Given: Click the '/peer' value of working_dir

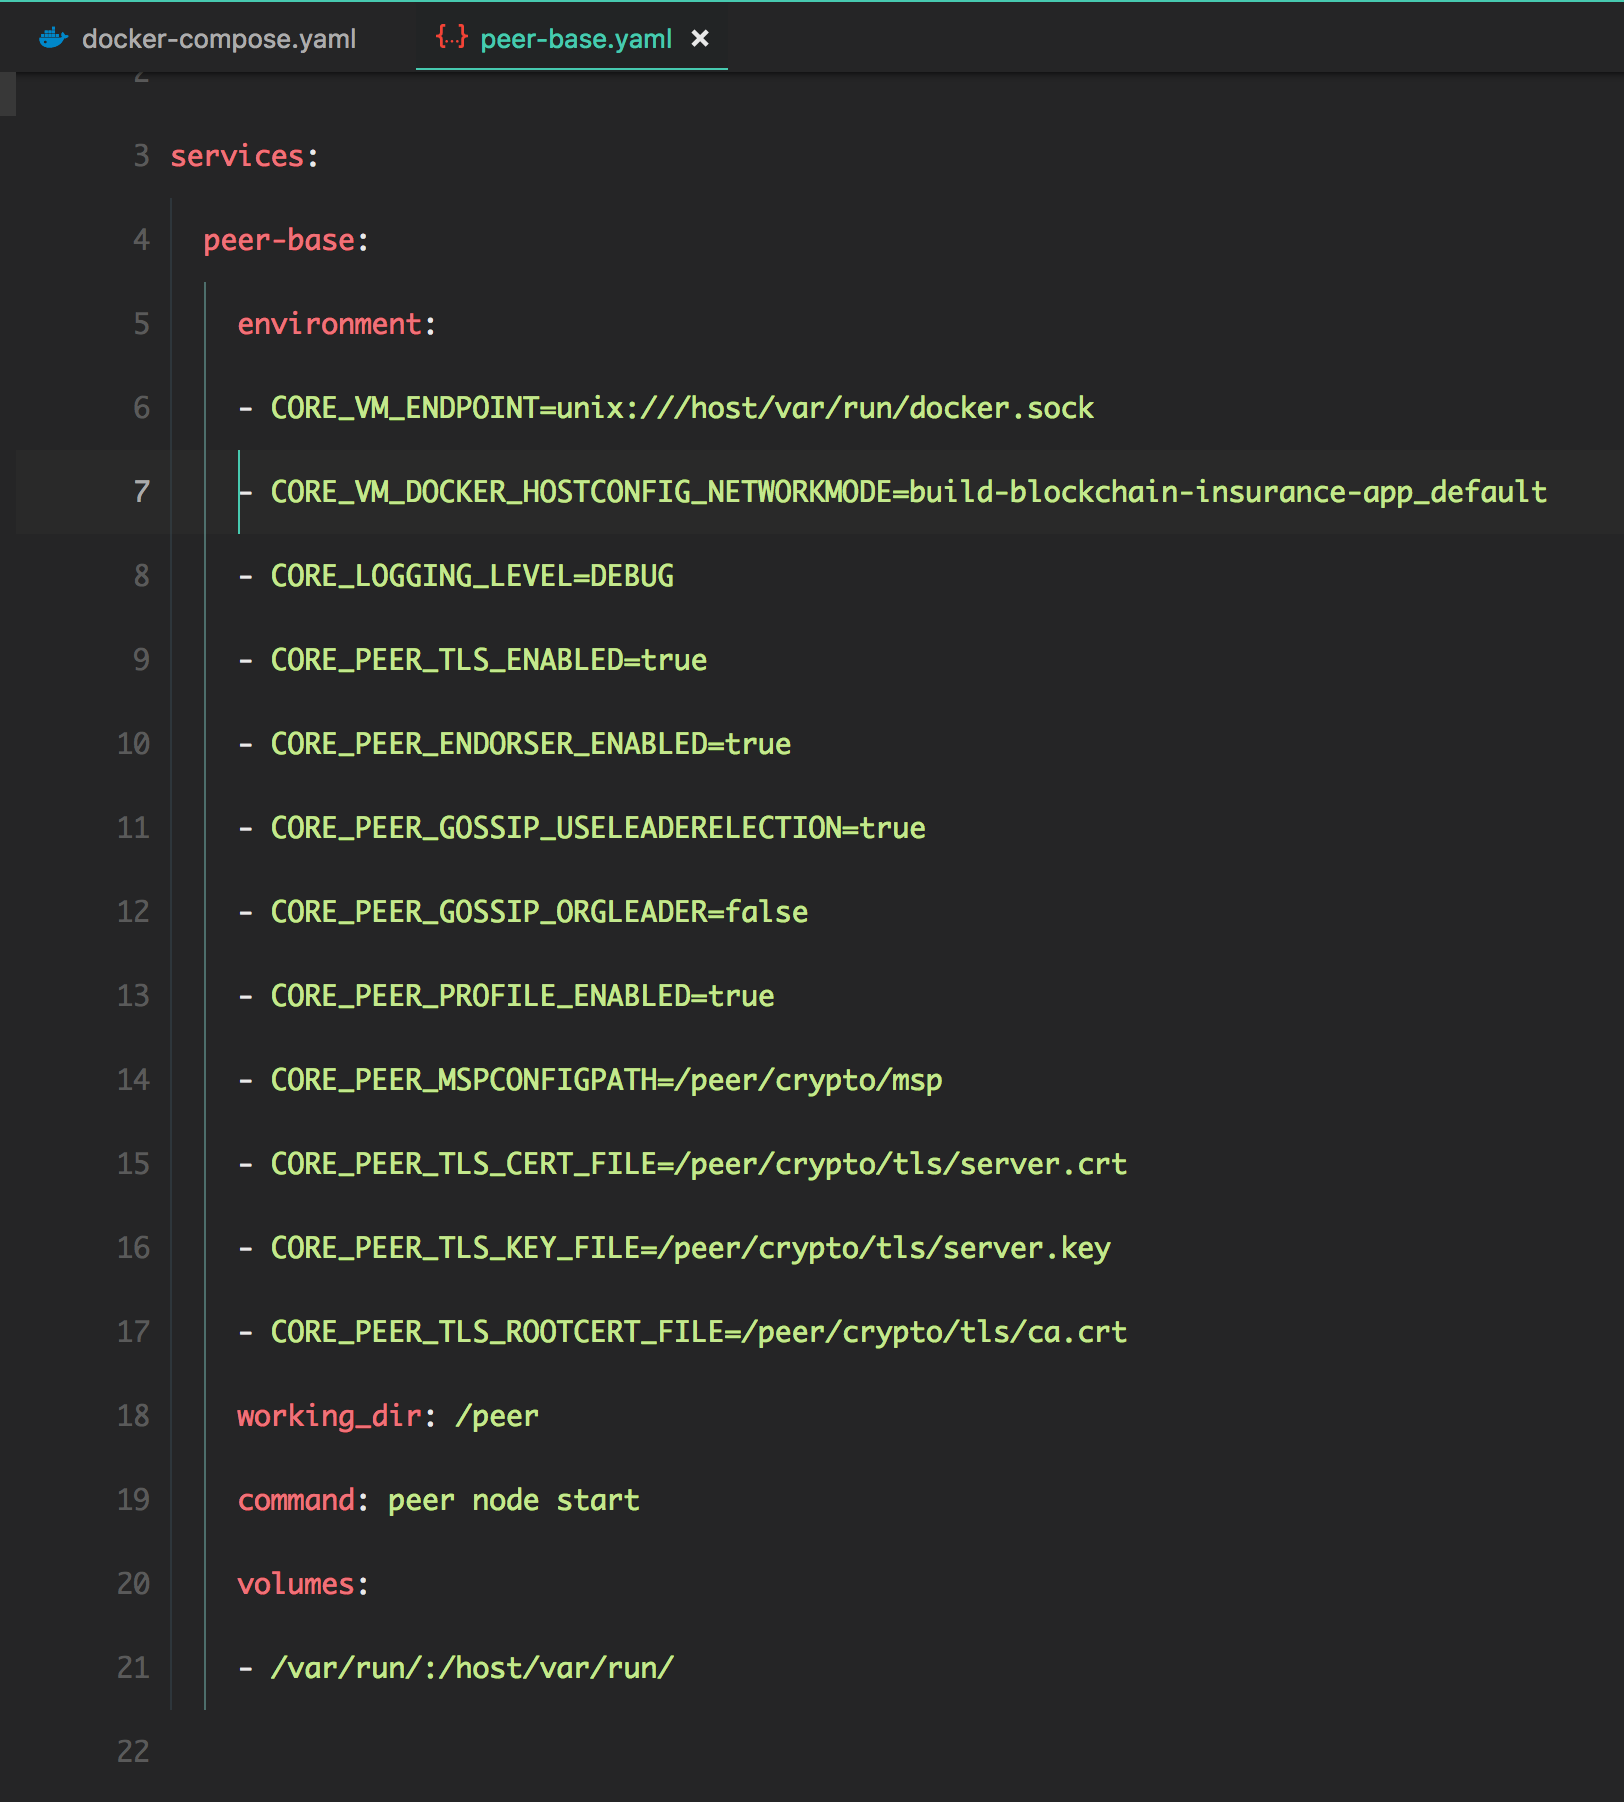Looking at the screenshot, I should point(497,1416).
